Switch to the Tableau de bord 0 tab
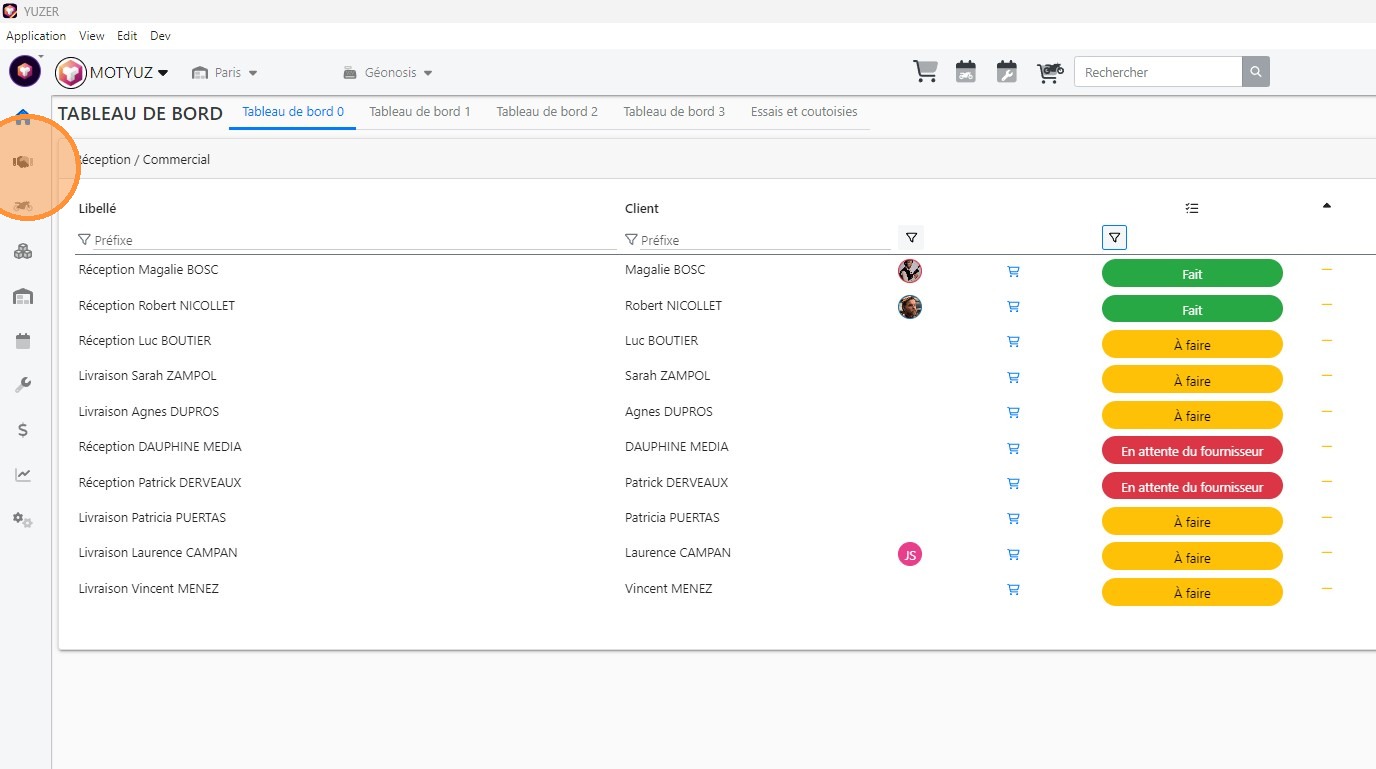The width and height of the screenshot is (1376, 769). click(x=293, y=112)
